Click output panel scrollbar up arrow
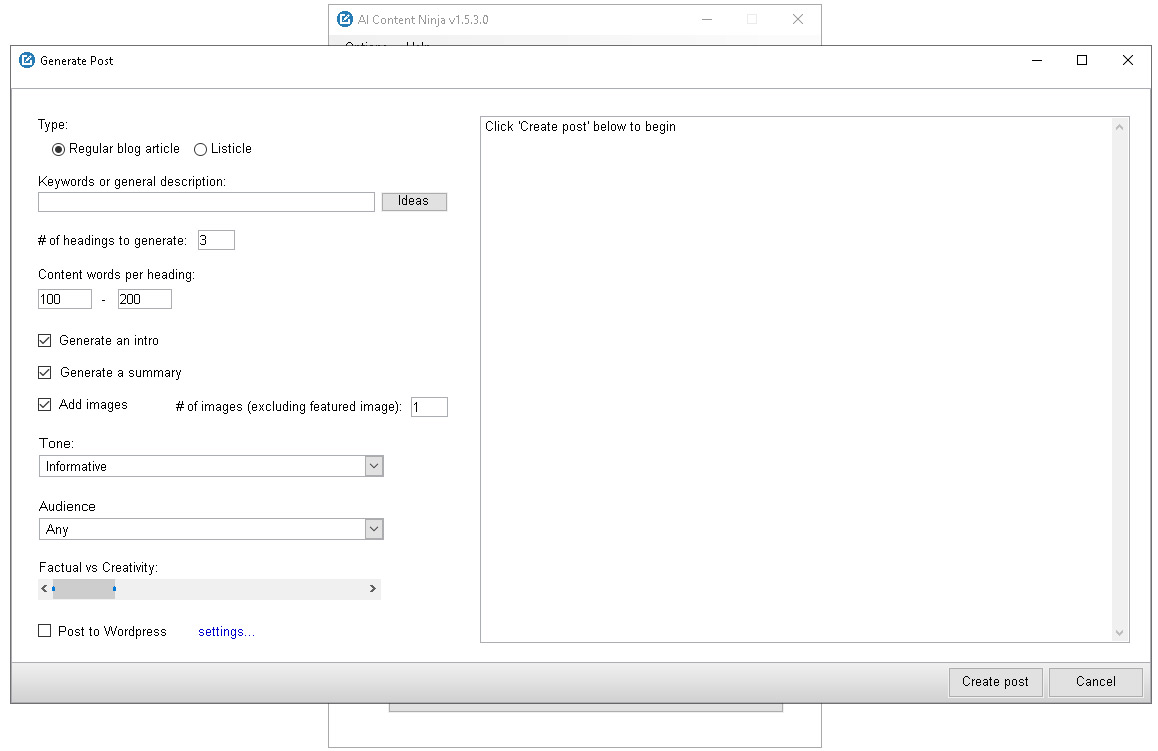The height and width of the screenshot is (751, 1158). pyautogui.click(x=1120, y=127)
